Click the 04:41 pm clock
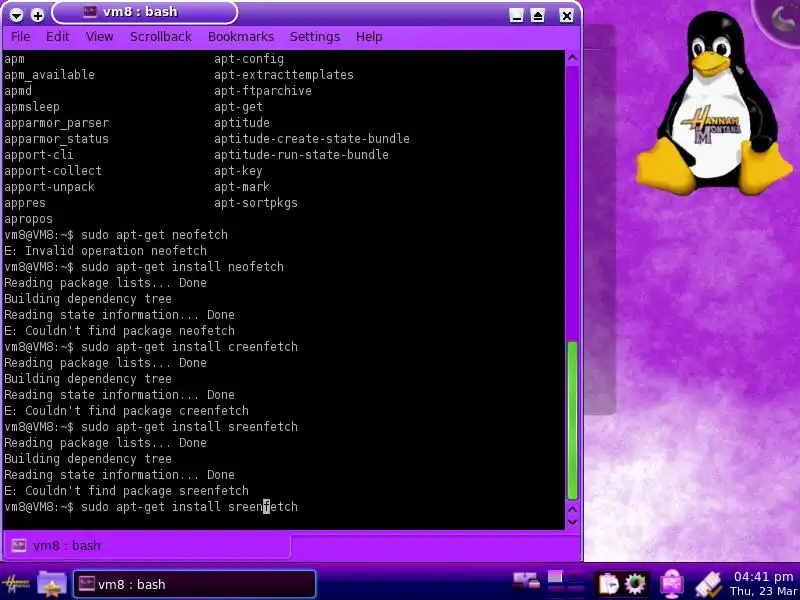The image size is (800, 600). [763, 577]
